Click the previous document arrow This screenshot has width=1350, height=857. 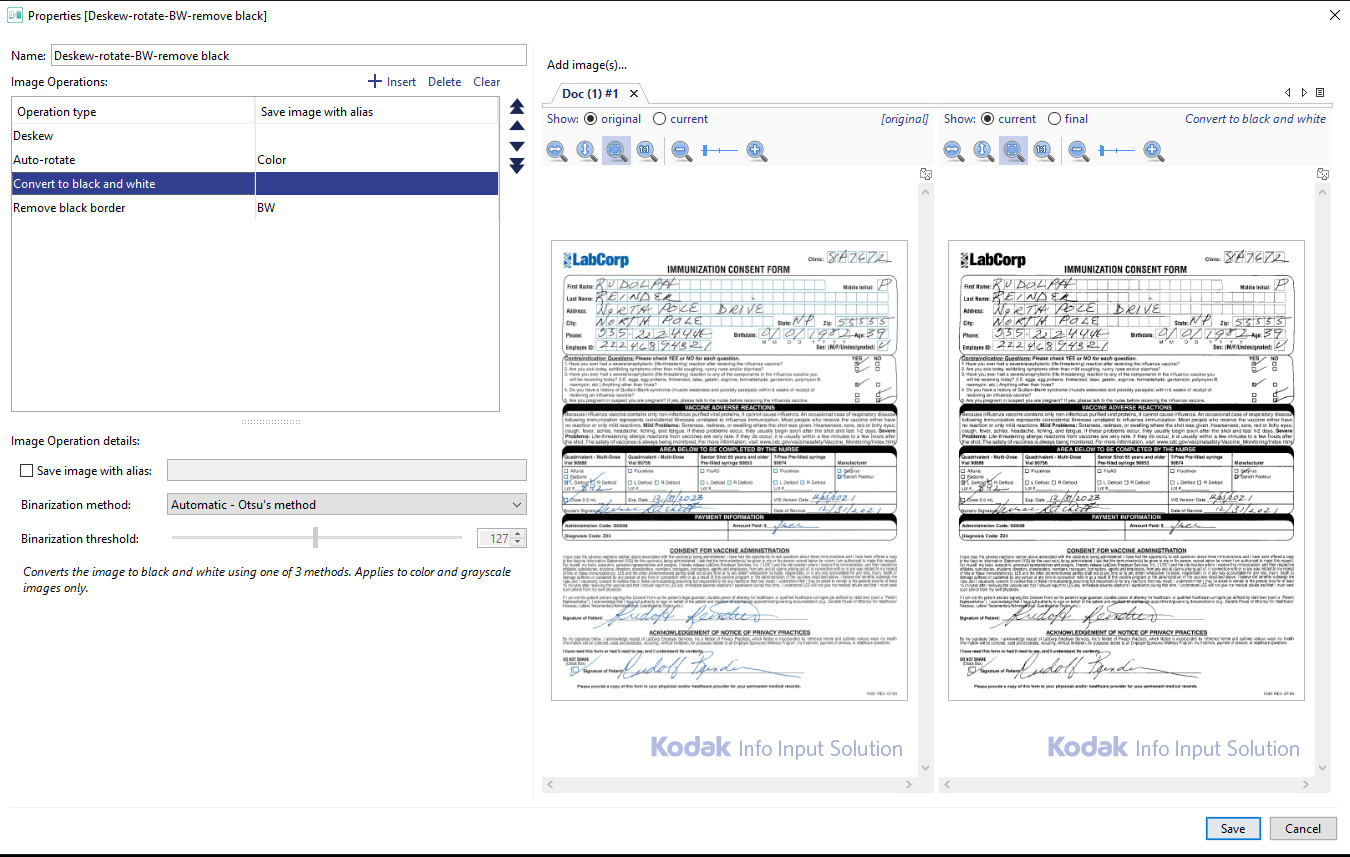(x=1288, y=92)
